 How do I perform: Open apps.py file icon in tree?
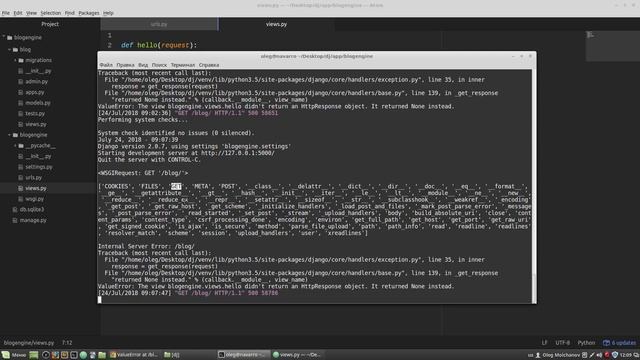click(21, 92)
